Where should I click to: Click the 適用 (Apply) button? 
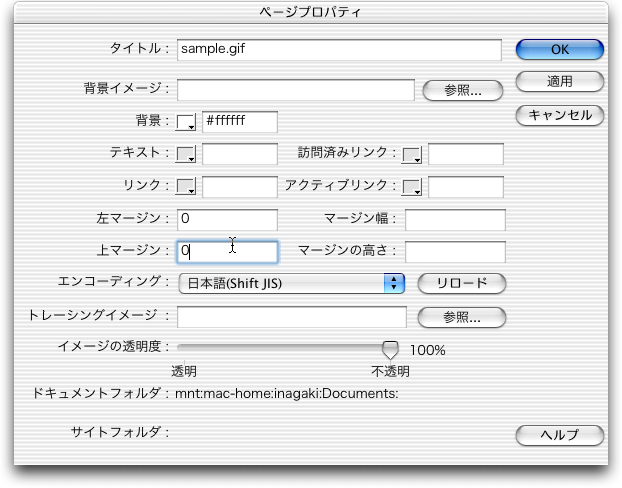point(560,82)
